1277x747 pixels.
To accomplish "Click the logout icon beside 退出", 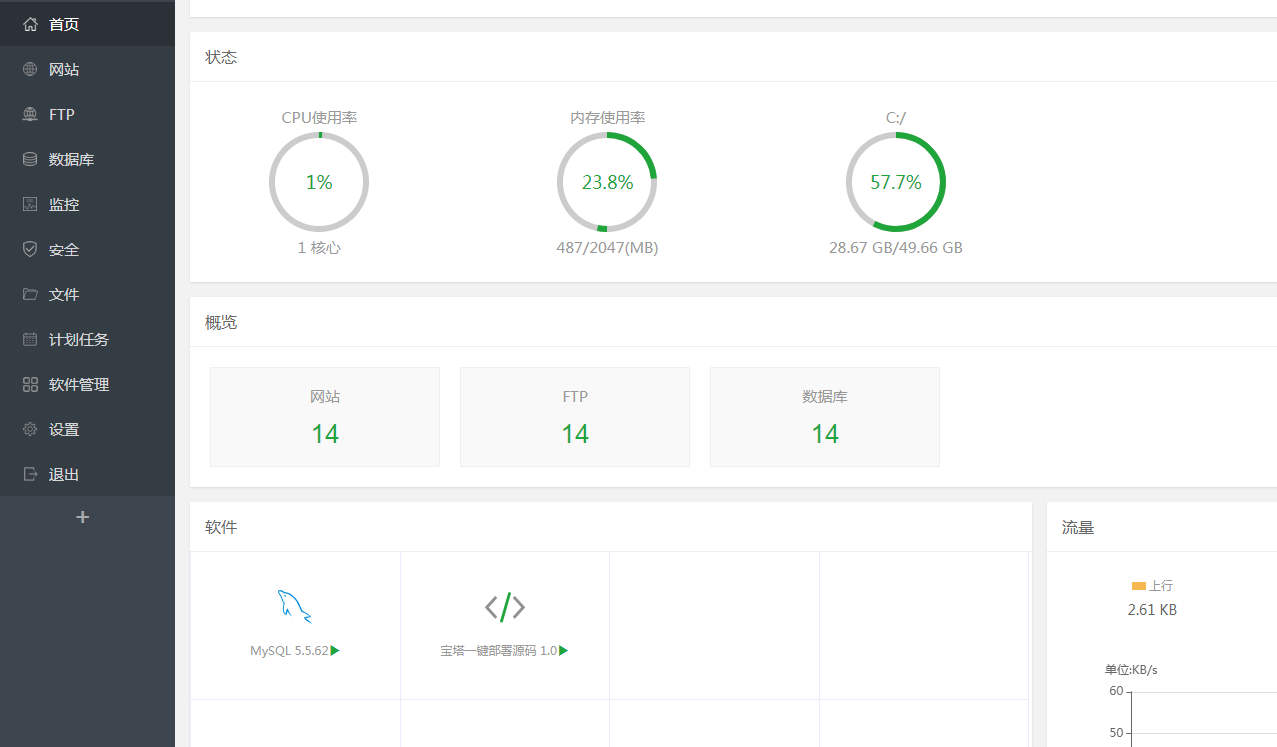I will point(30,474).
